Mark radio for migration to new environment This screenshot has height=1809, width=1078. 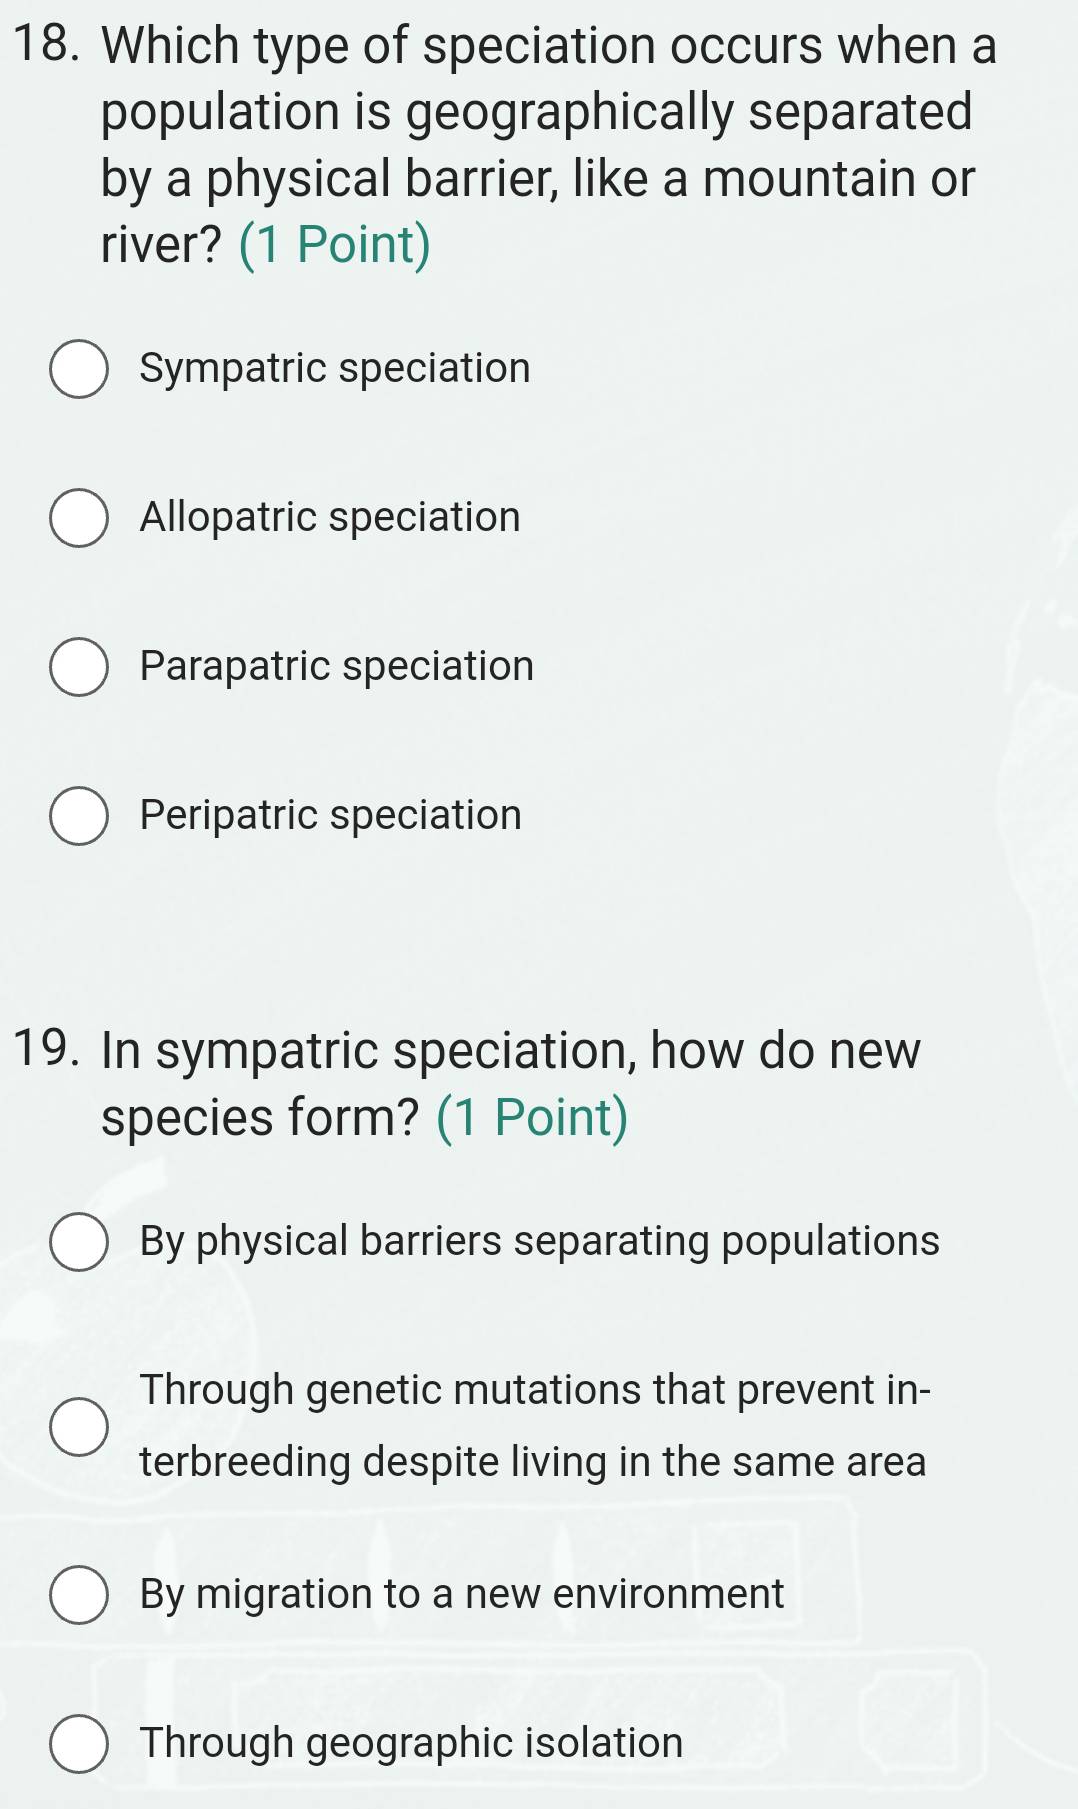tap(79, 1595)
